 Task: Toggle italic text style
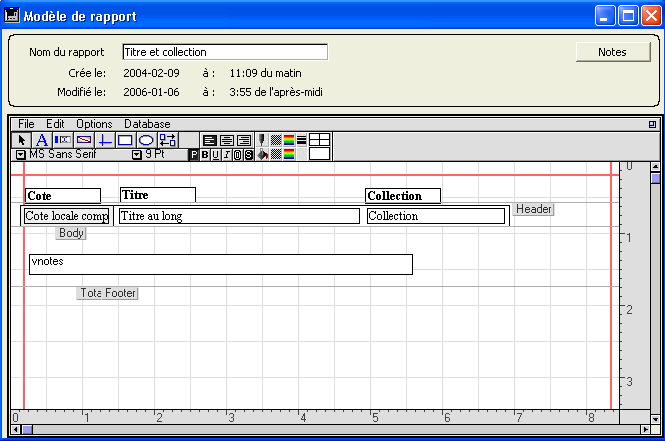(227, 155)
